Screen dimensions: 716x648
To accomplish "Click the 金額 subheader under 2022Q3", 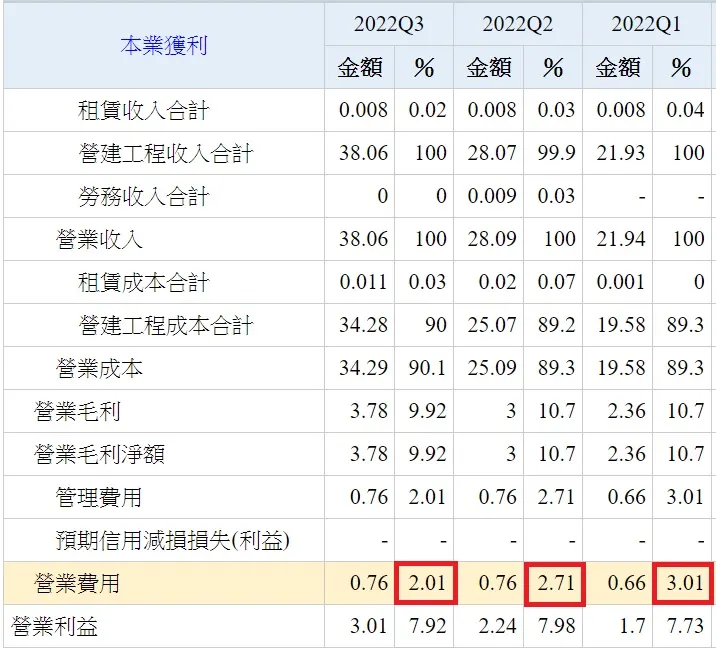I will coord(360,68).
